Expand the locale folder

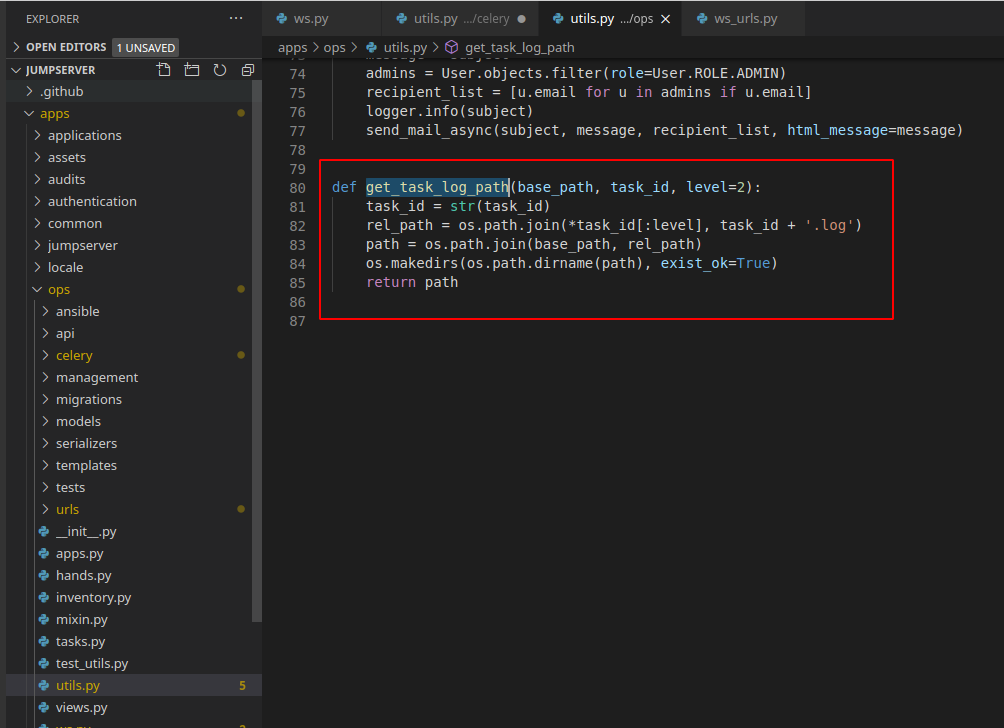pyautogui.click(x=37, y=268)
